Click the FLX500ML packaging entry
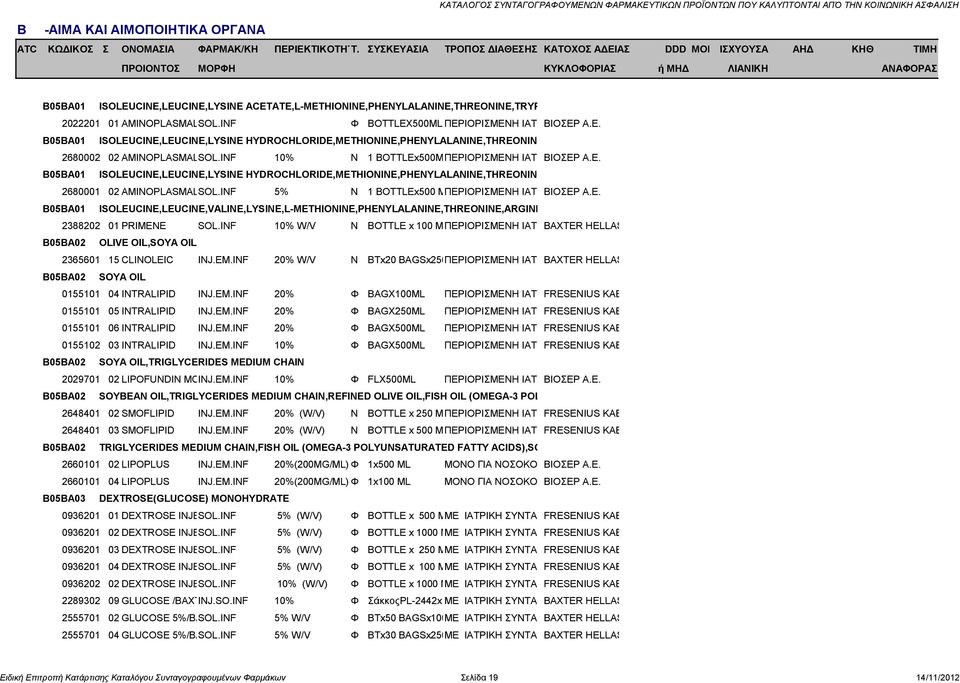The image size is (960, 683). tap(391, 379)
